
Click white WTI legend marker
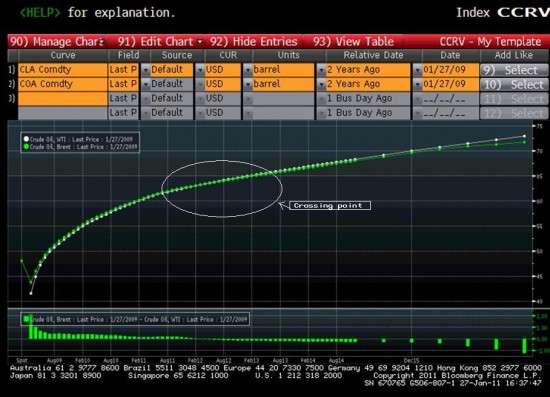[x=26, y=139]
